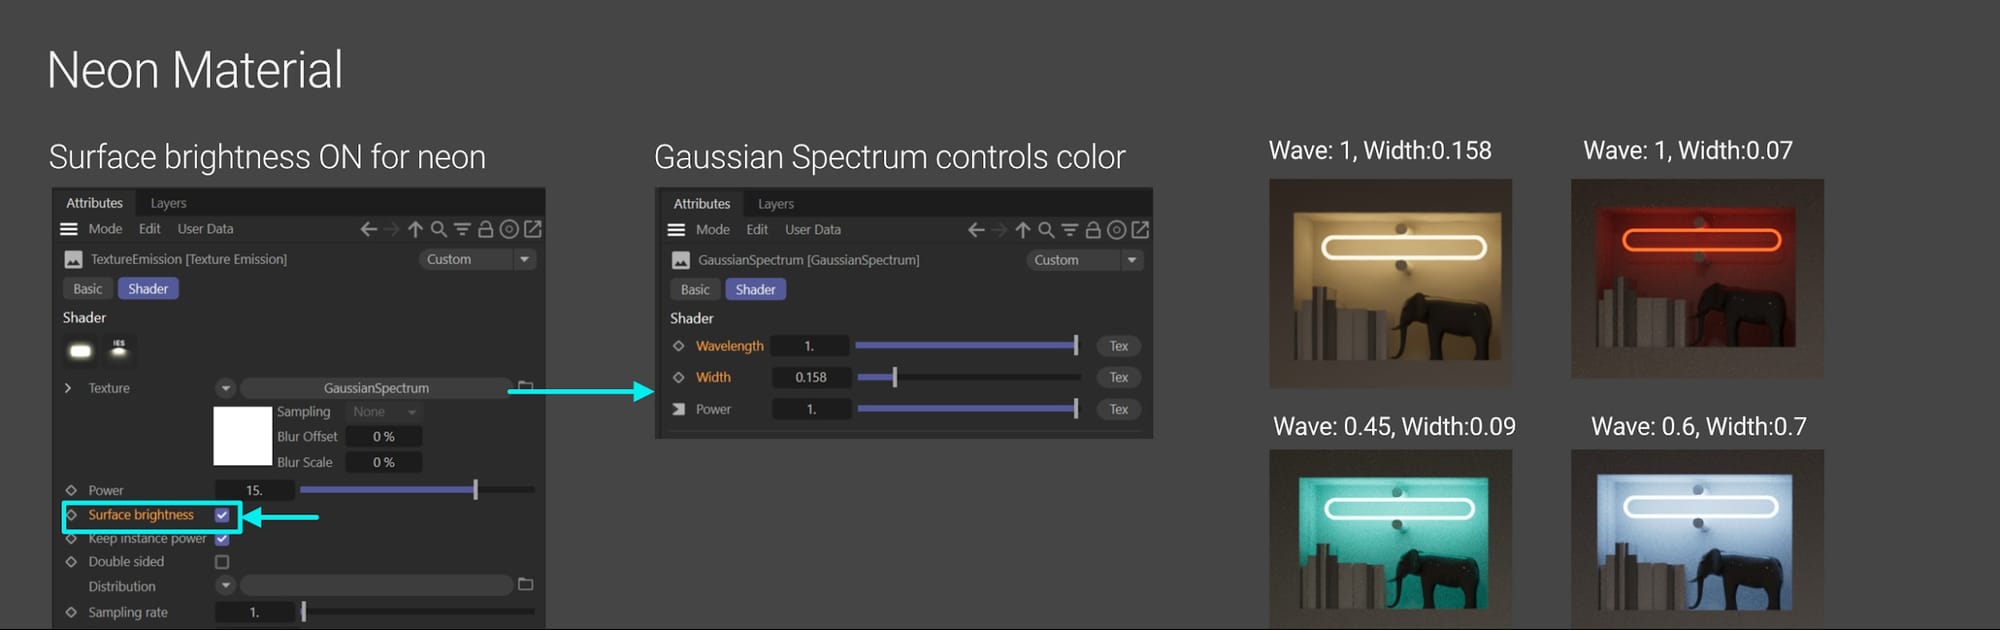This screenshot has width=2000, height=630.
Task: Click keyframe diamond next to Width
Action: click(x=678, y=377)
